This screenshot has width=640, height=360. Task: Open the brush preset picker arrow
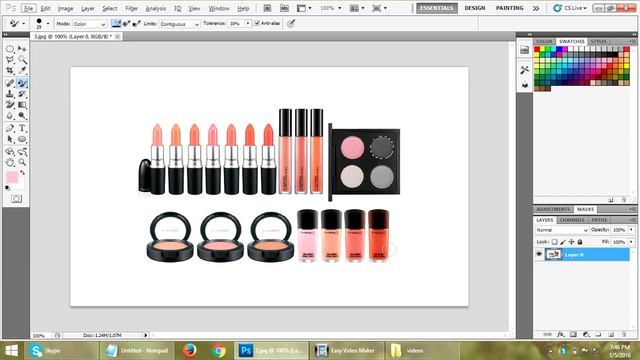pyautogui.click(x=48, y=24)
